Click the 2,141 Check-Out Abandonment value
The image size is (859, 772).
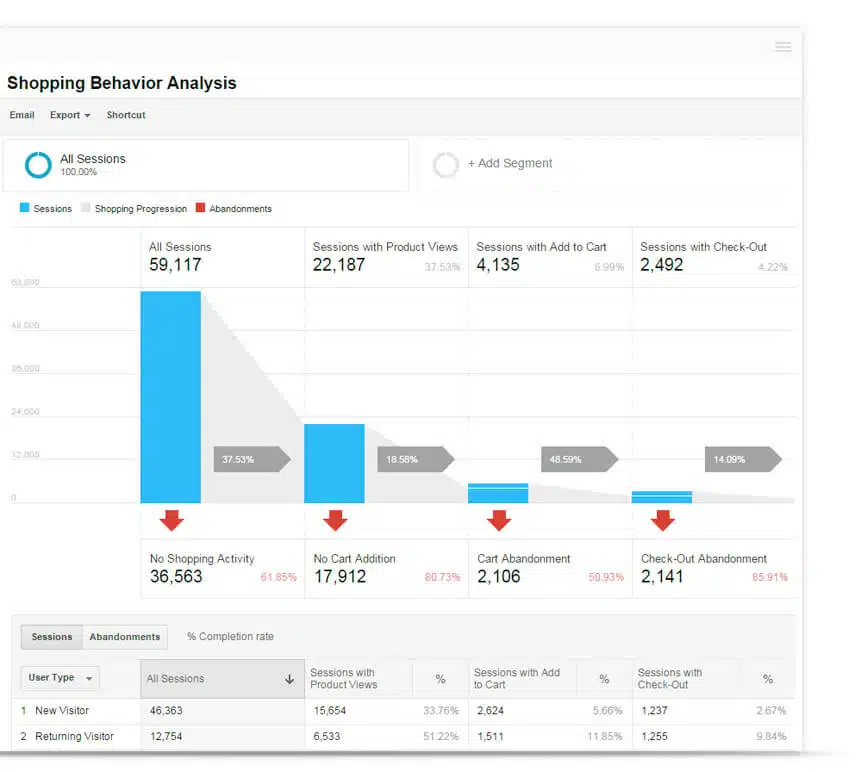click(x=662, y=576)
